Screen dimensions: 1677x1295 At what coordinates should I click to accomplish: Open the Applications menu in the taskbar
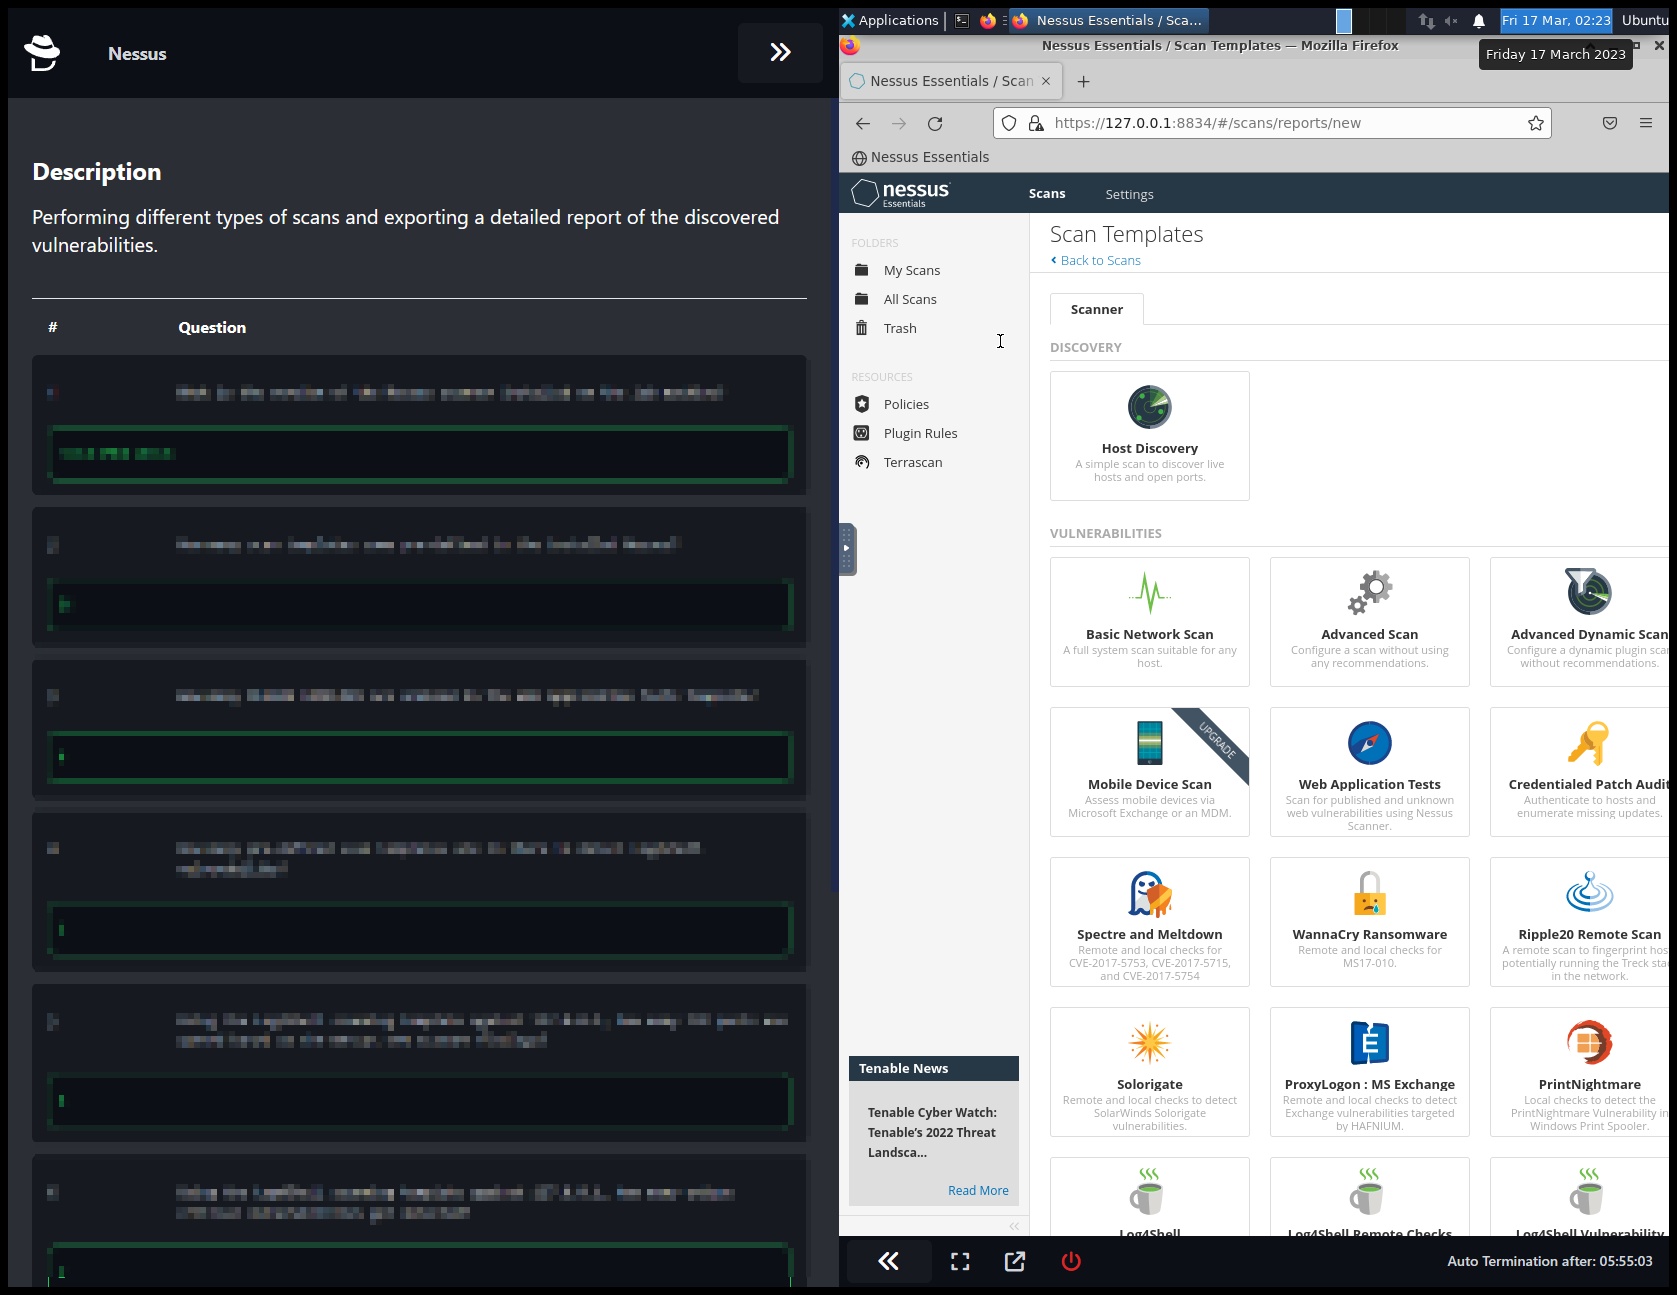pos(890,20)
